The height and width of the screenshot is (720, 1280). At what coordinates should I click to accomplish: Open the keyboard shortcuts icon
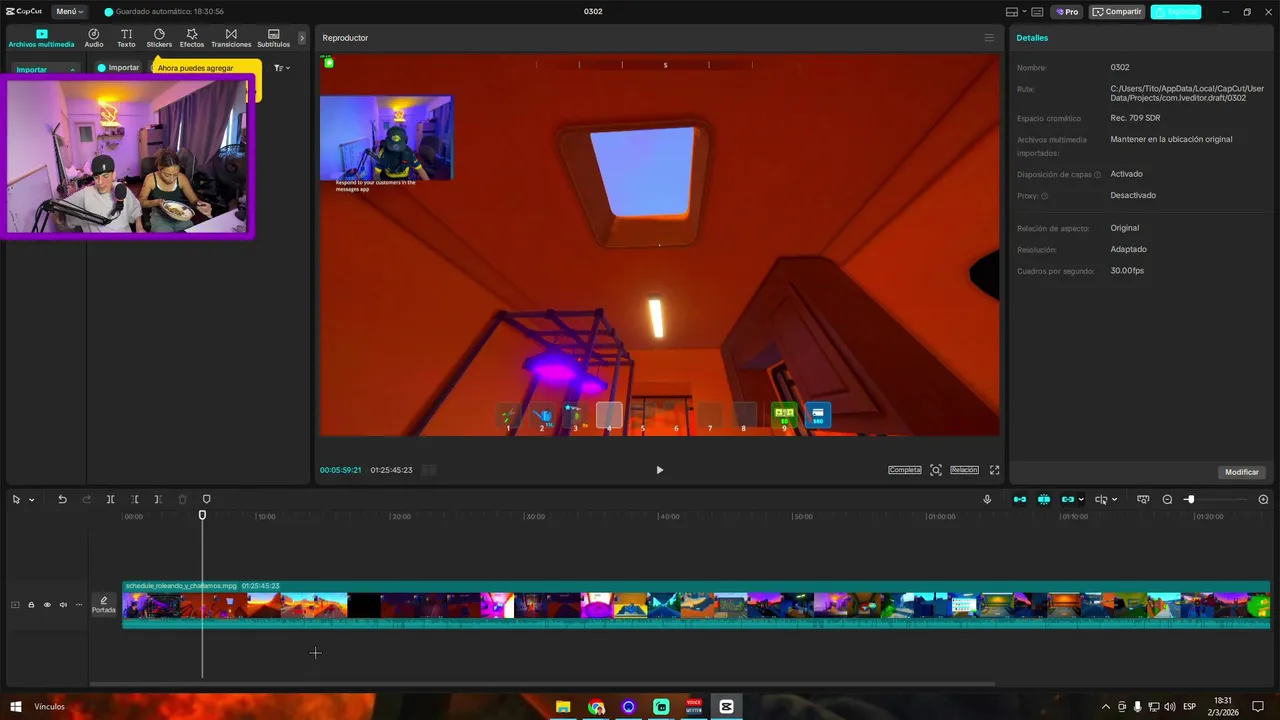(x=1037, y=12)
